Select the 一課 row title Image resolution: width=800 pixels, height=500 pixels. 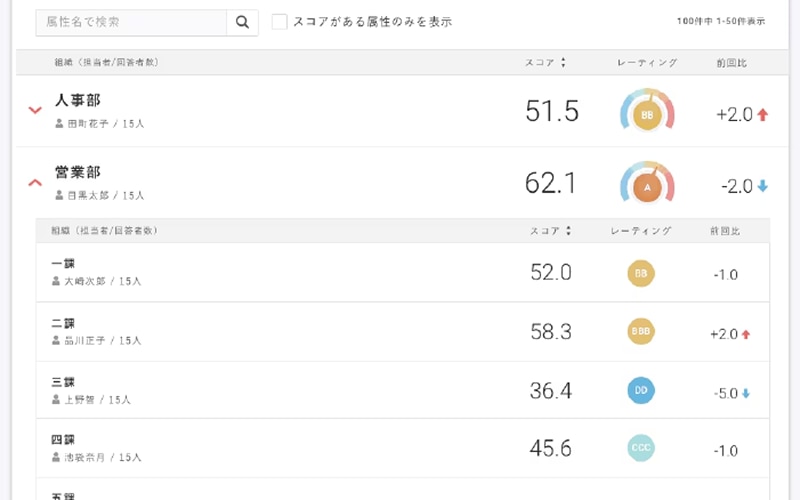click(63, 264)
